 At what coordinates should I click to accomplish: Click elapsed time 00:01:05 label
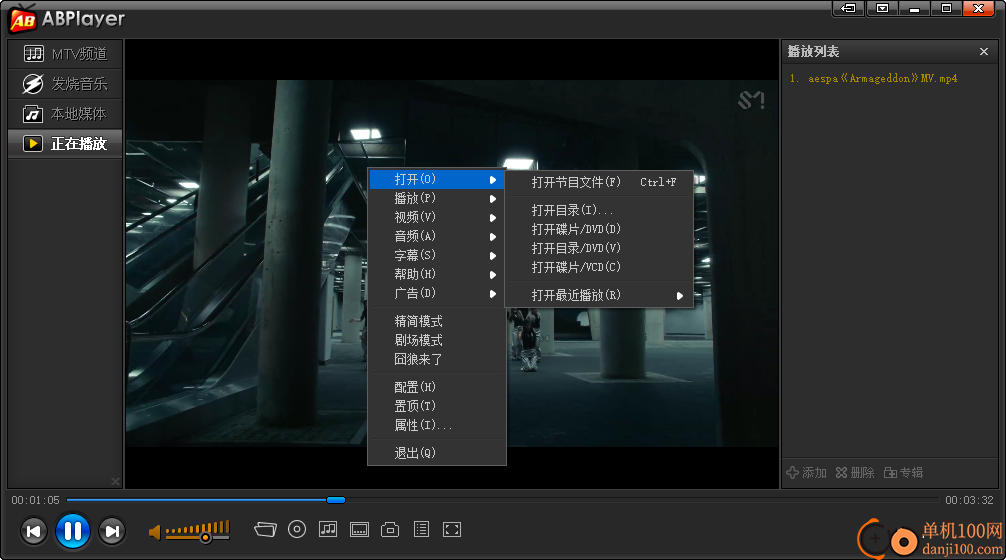point(35,500)
